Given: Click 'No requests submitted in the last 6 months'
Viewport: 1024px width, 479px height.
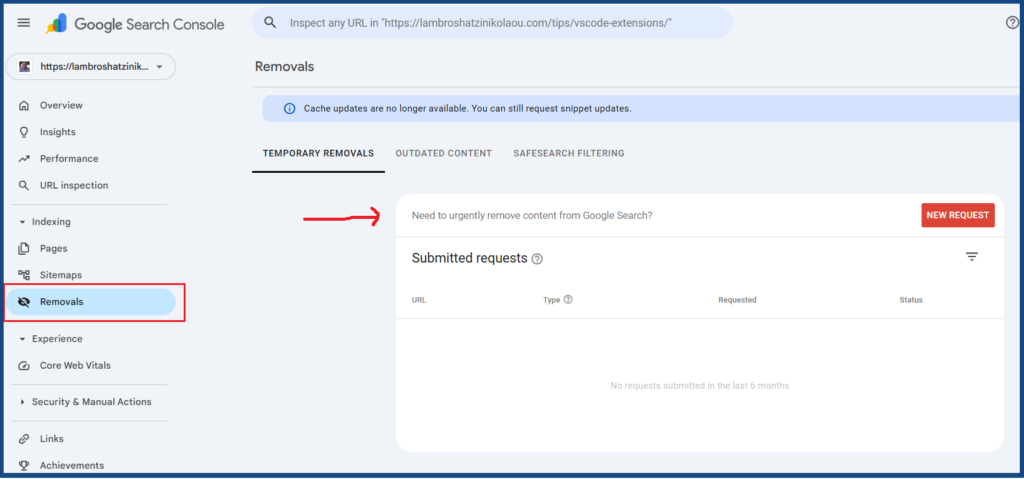Looking at the screenshot, I should 699,386.
